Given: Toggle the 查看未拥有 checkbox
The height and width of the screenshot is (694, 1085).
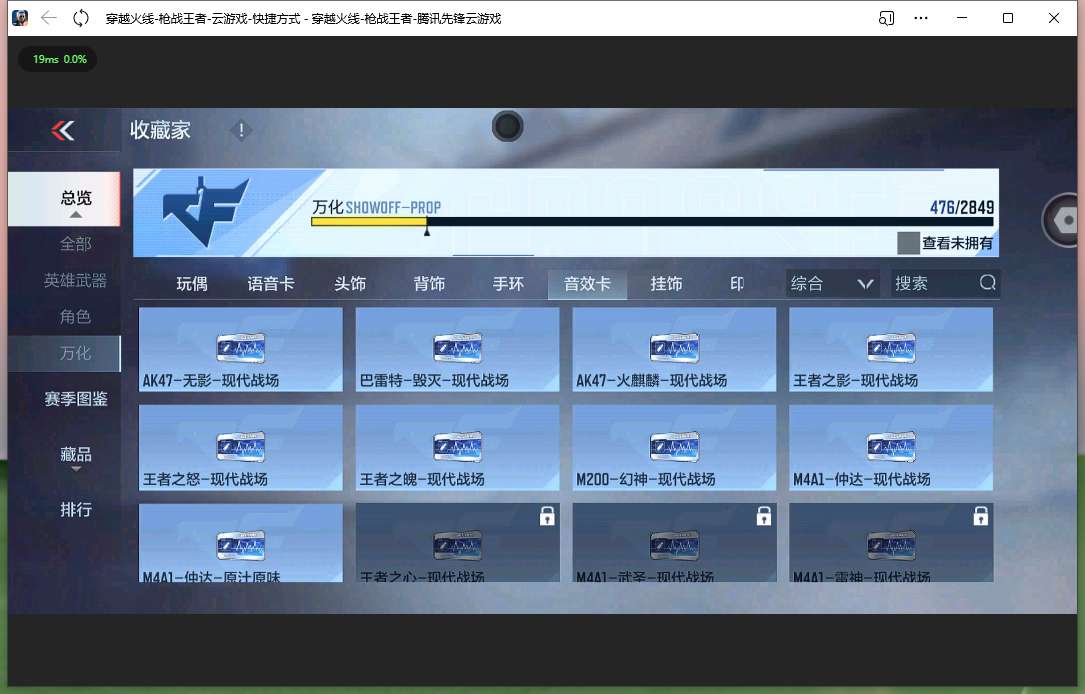Looking at the screenshot, I should click(x=908, y=243).
